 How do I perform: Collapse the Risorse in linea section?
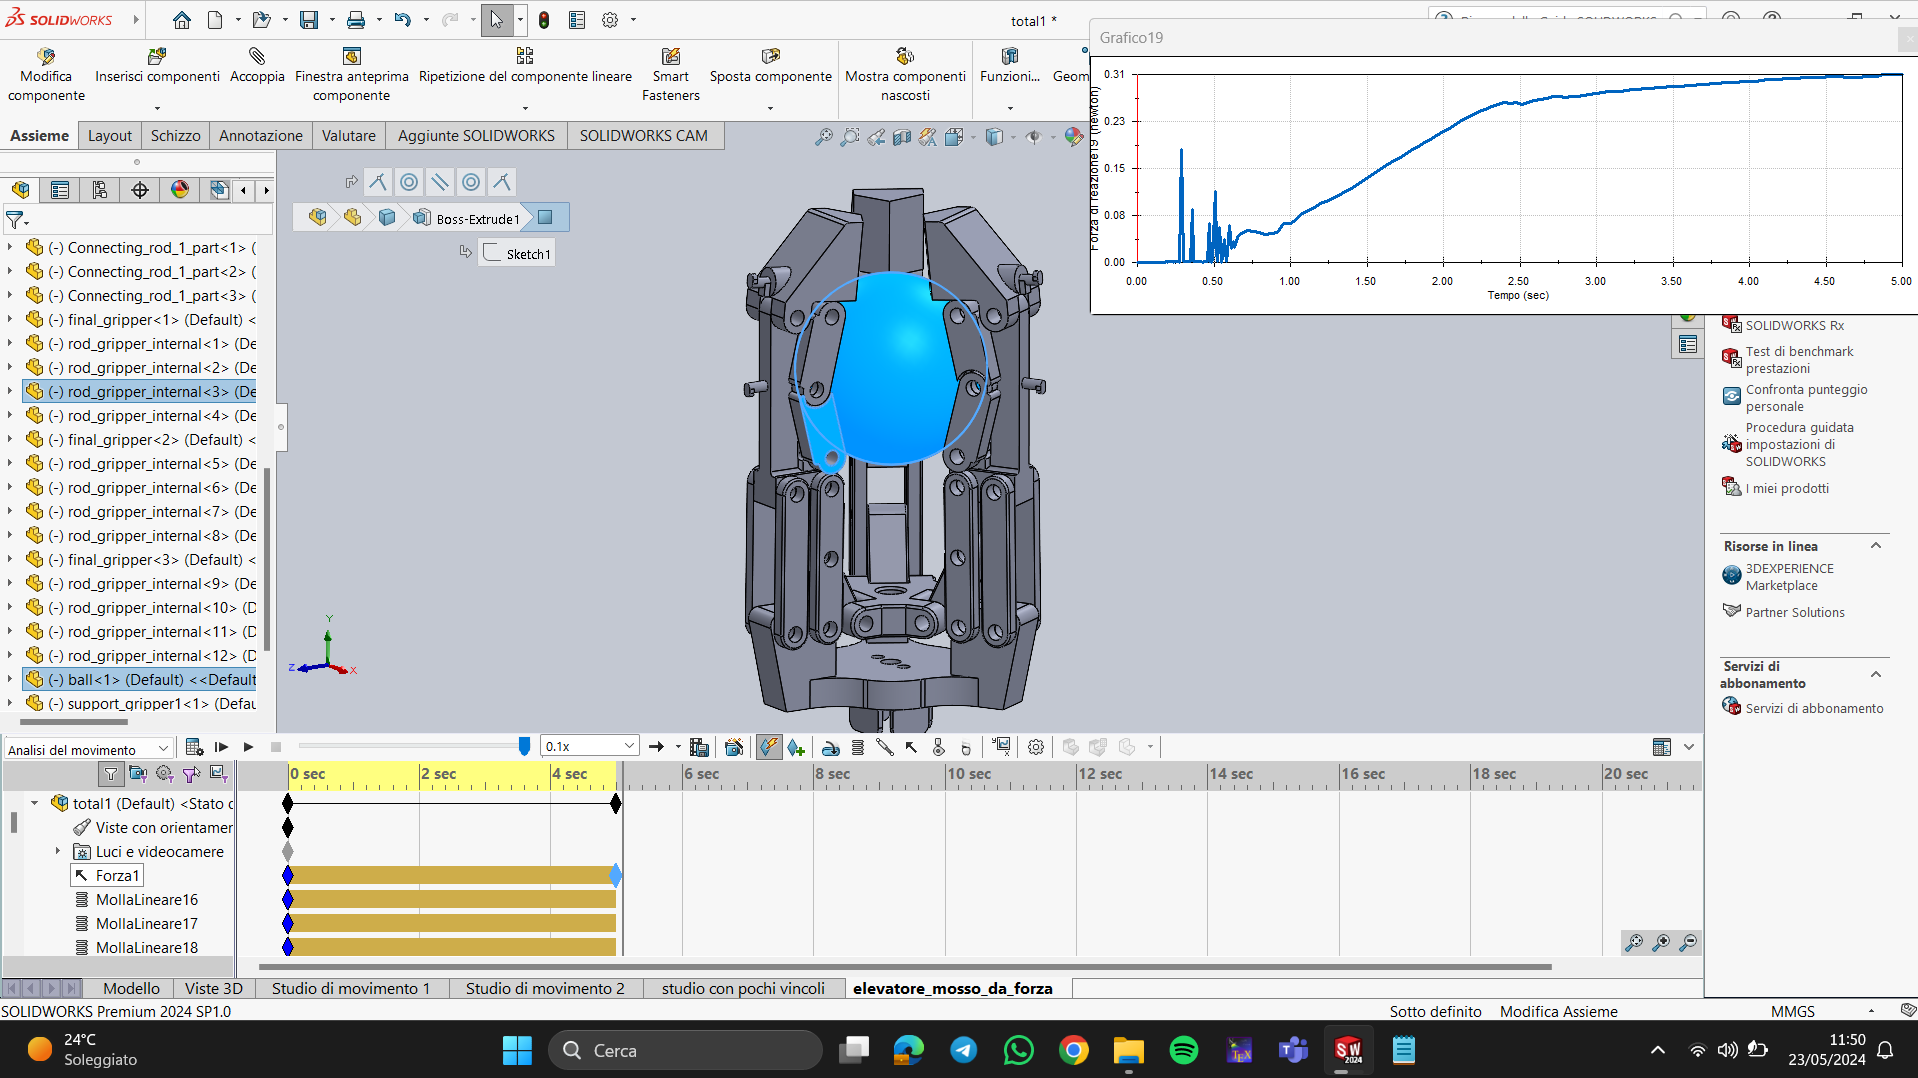1876,546
